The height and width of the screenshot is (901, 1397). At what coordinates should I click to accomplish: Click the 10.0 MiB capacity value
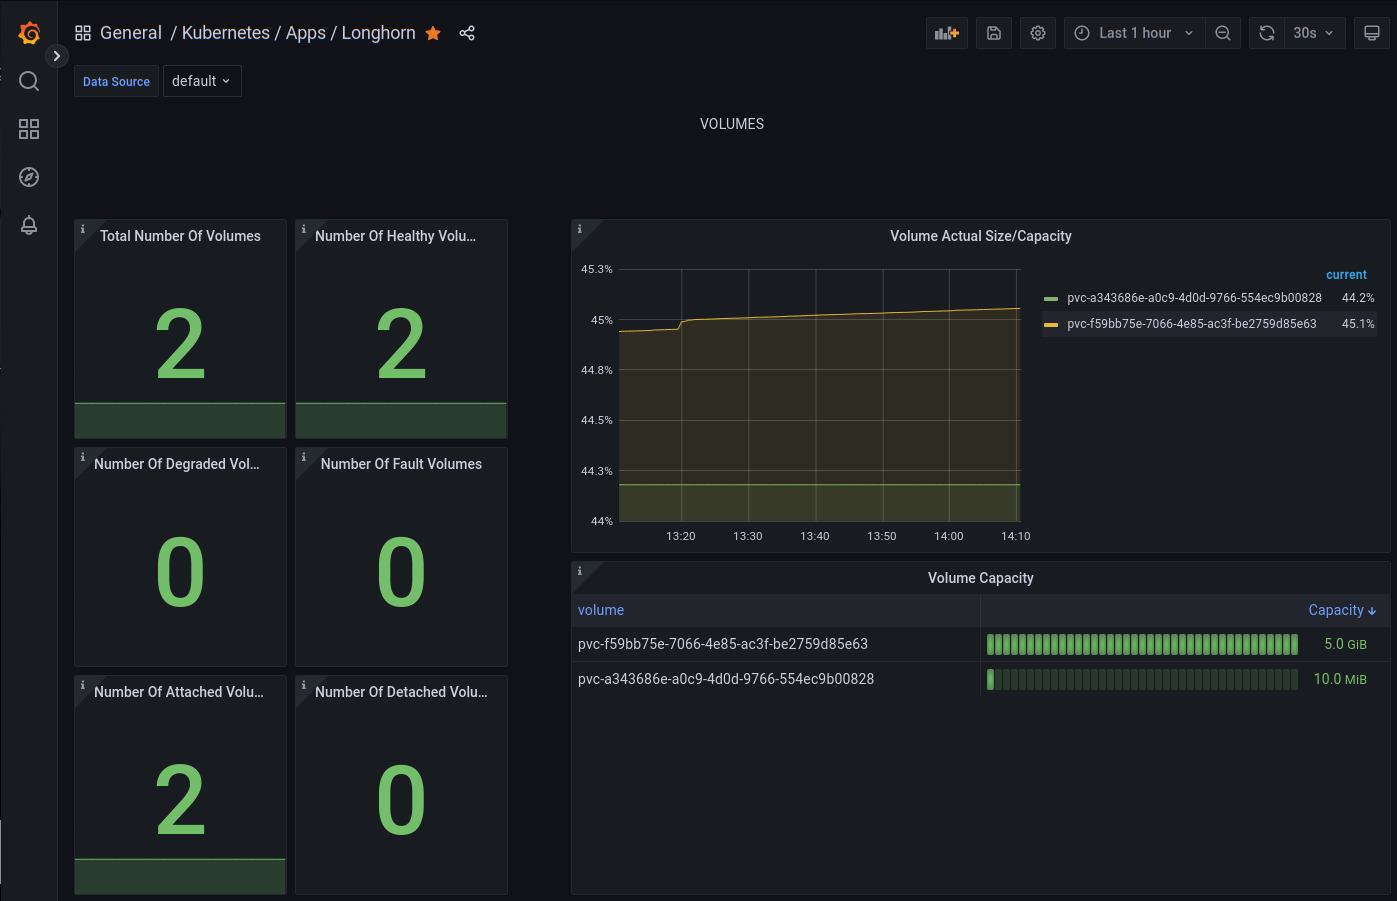[1340, 679]
